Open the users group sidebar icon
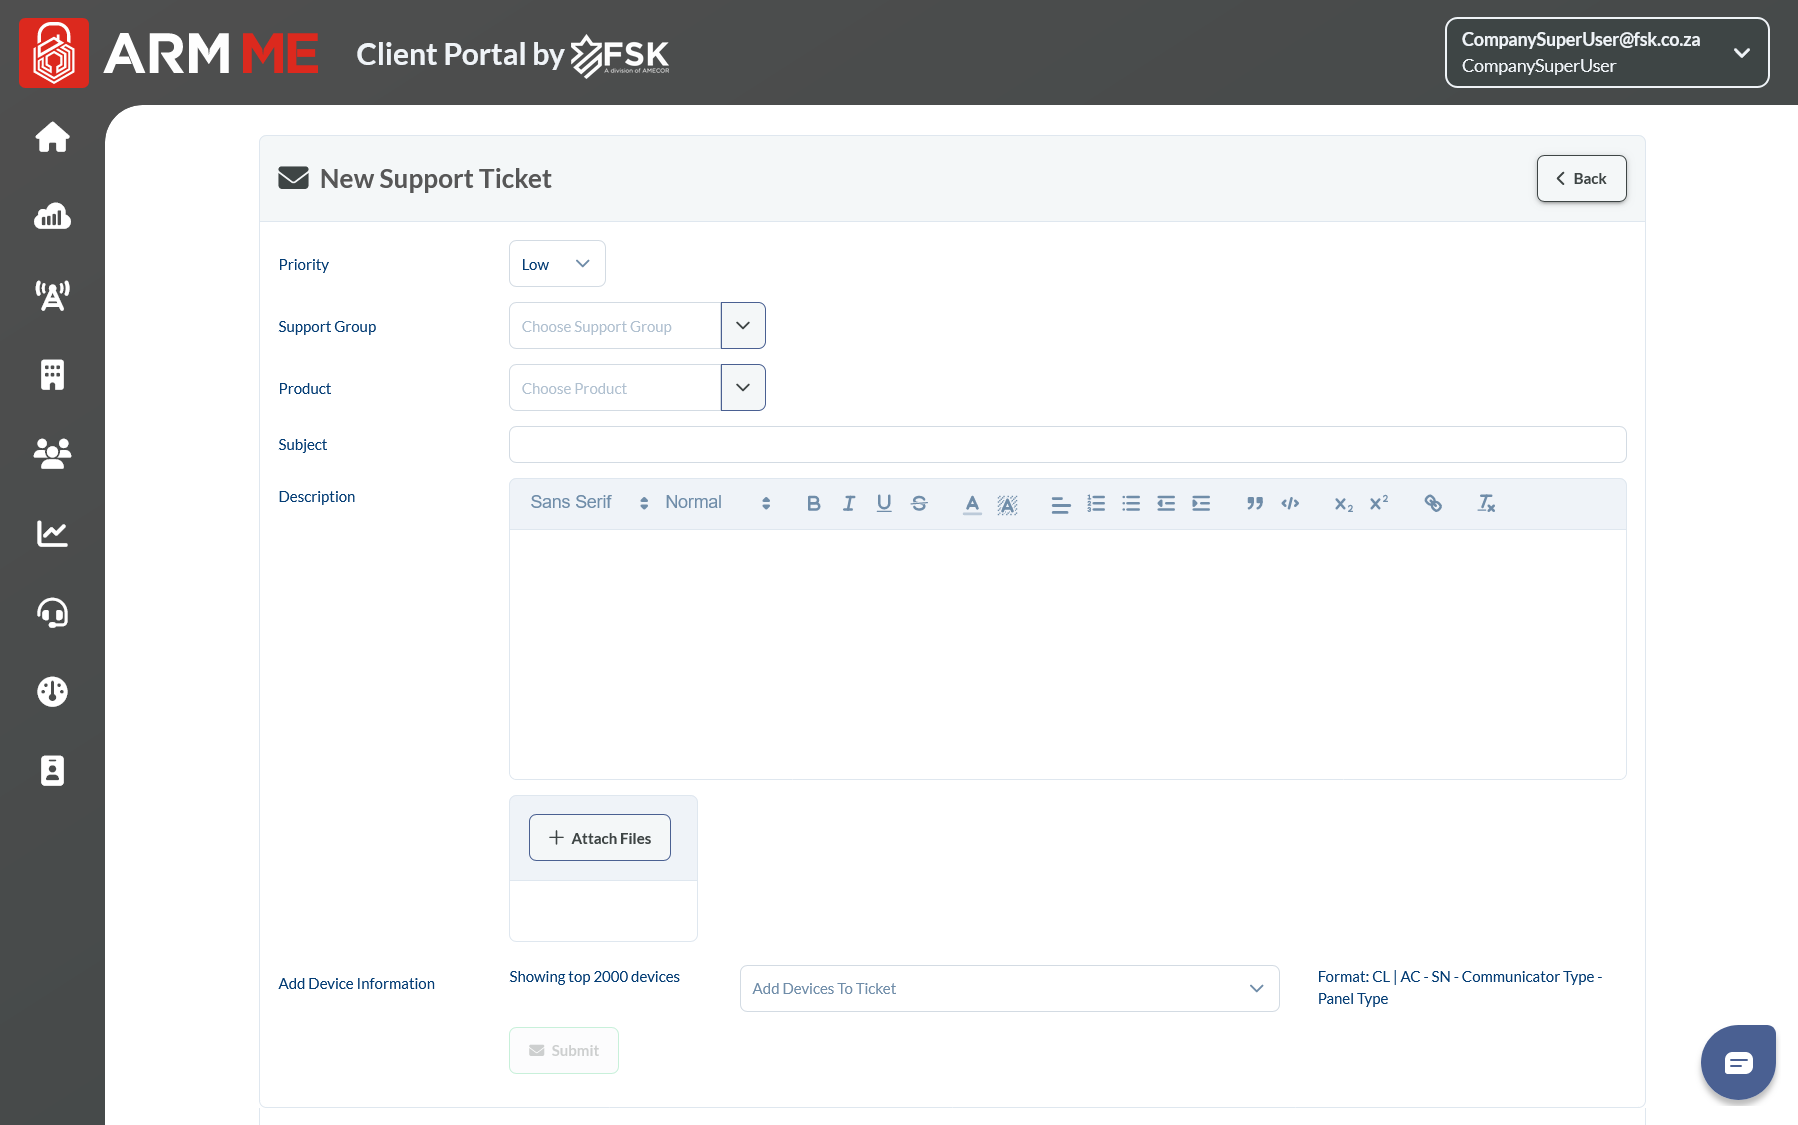Screen dimensions: 1798x1125 52,454
